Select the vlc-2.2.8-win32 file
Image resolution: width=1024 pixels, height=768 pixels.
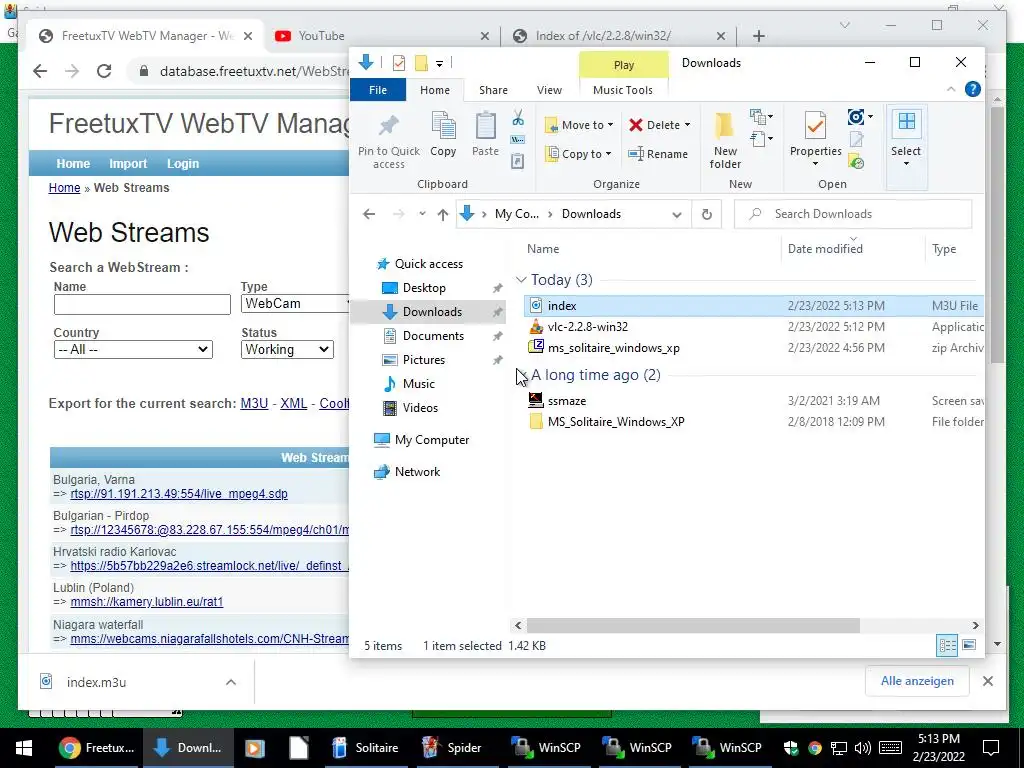pyautogui.click(x=588, y=327)
